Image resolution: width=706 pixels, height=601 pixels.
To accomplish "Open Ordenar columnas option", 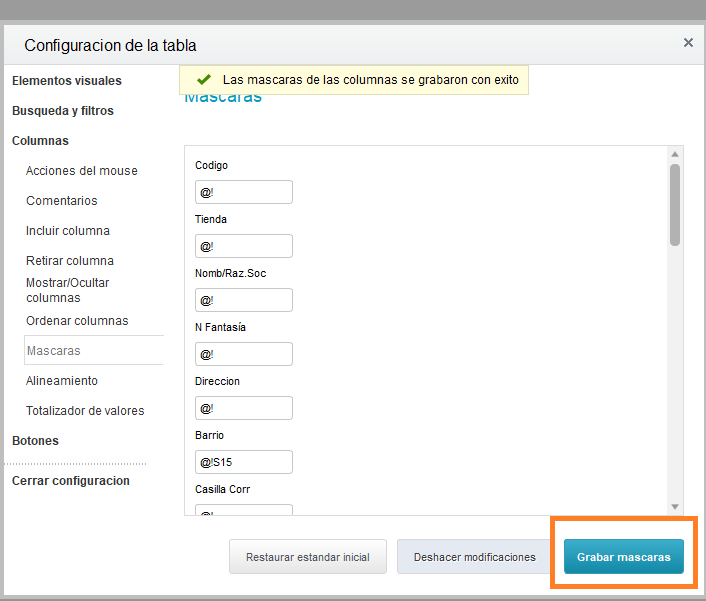I will point(77,321).
